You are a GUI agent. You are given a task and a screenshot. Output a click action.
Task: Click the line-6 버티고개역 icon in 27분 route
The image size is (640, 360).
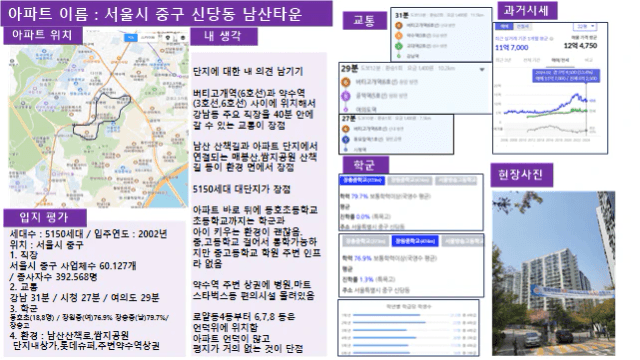tap(346, 129)
